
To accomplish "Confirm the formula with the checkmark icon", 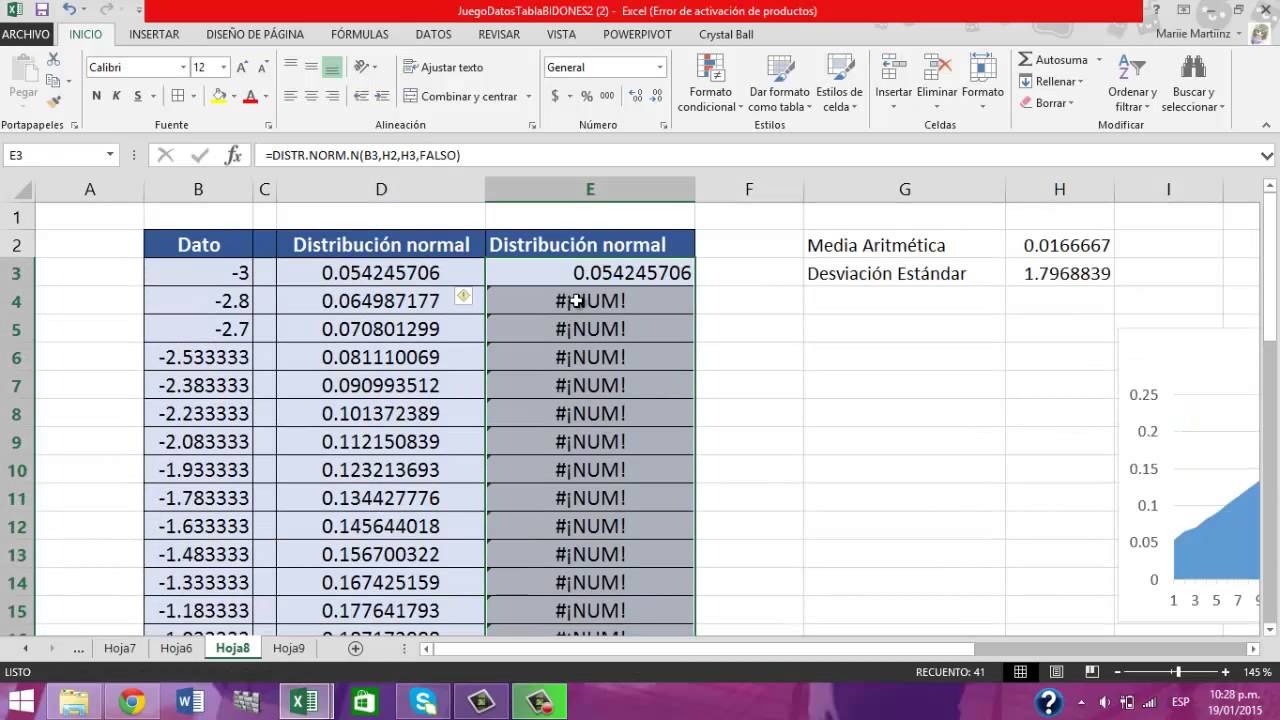I will [200, 155].
